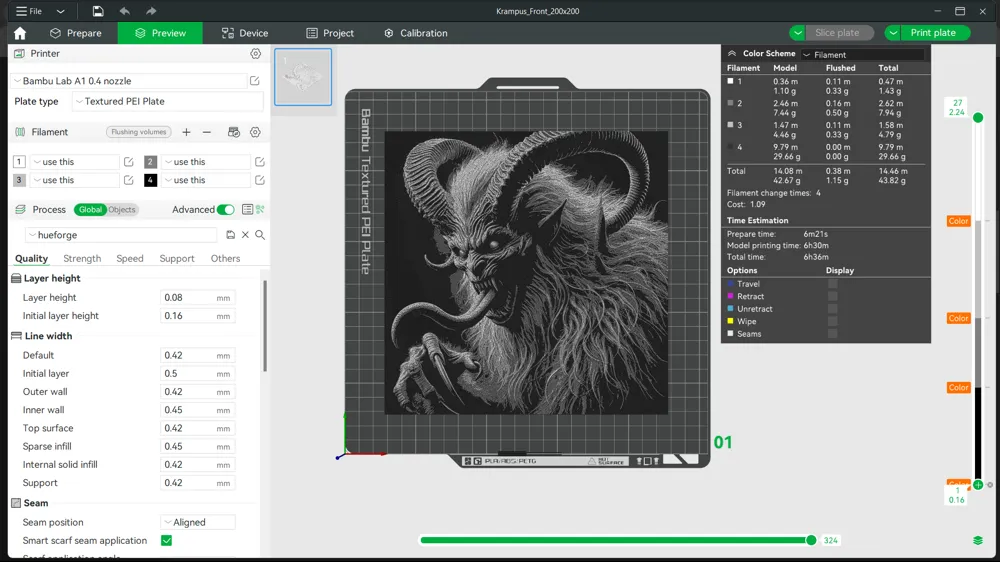
Task: Open the printer preset dropdown
Action: click(x=129, y=81)
